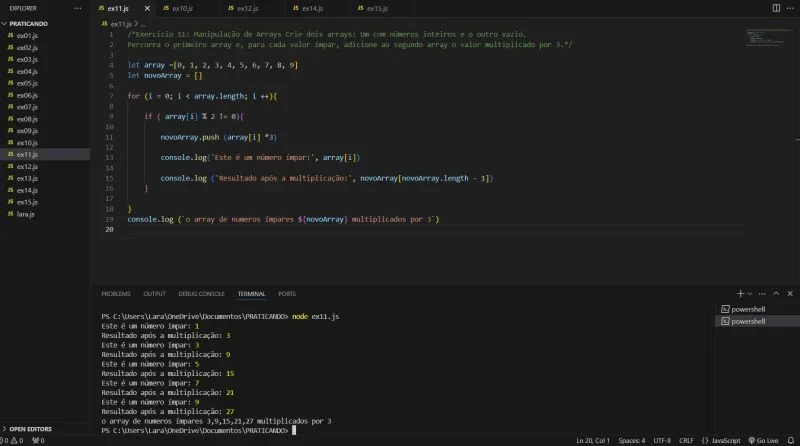Place cursor on line 5 novoArray declaration
800x446 pixels.
pyautogui.click(x=165, y=76)
